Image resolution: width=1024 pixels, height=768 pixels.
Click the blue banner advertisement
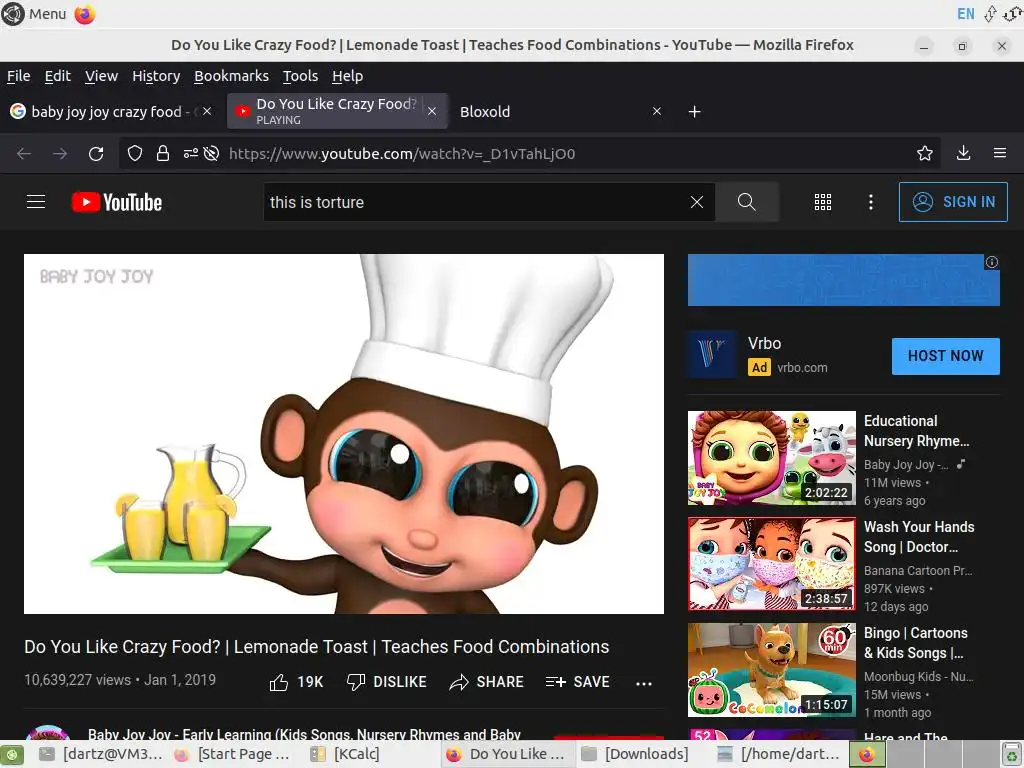pos(844,280)
